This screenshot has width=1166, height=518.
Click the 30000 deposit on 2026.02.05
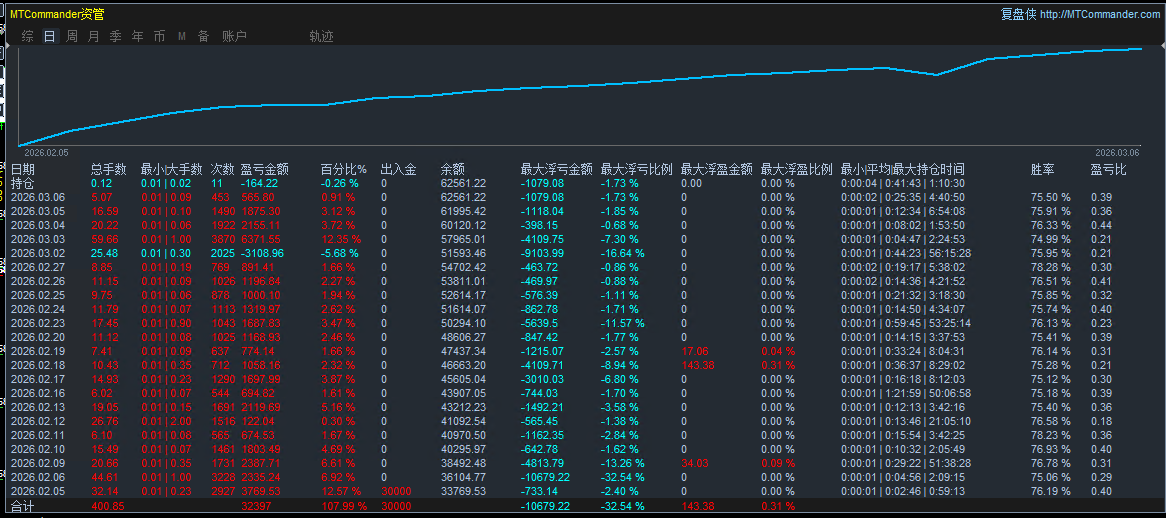tap(396, 491)
